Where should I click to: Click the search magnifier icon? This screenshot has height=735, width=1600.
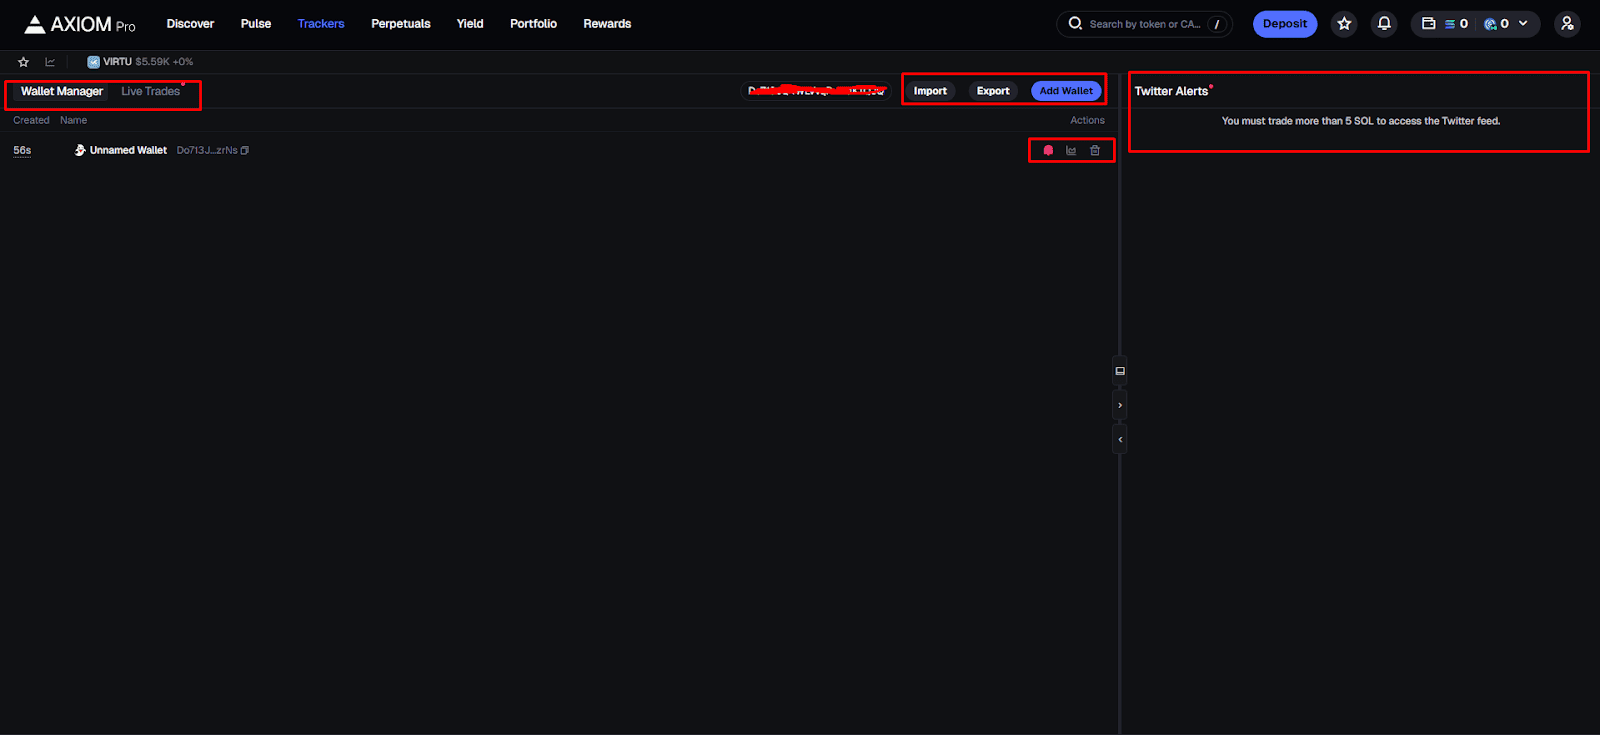1075,23
